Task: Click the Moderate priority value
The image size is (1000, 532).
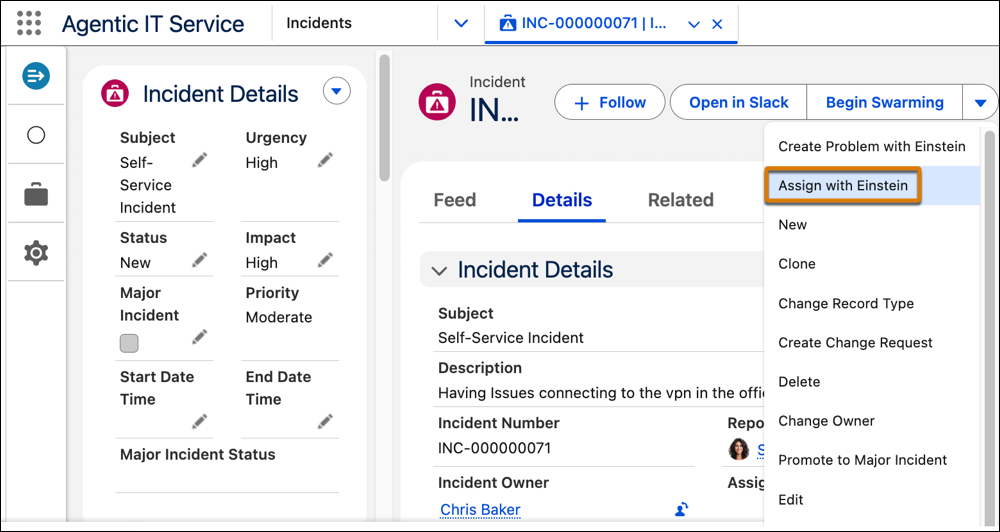Action: coord(279,317)
